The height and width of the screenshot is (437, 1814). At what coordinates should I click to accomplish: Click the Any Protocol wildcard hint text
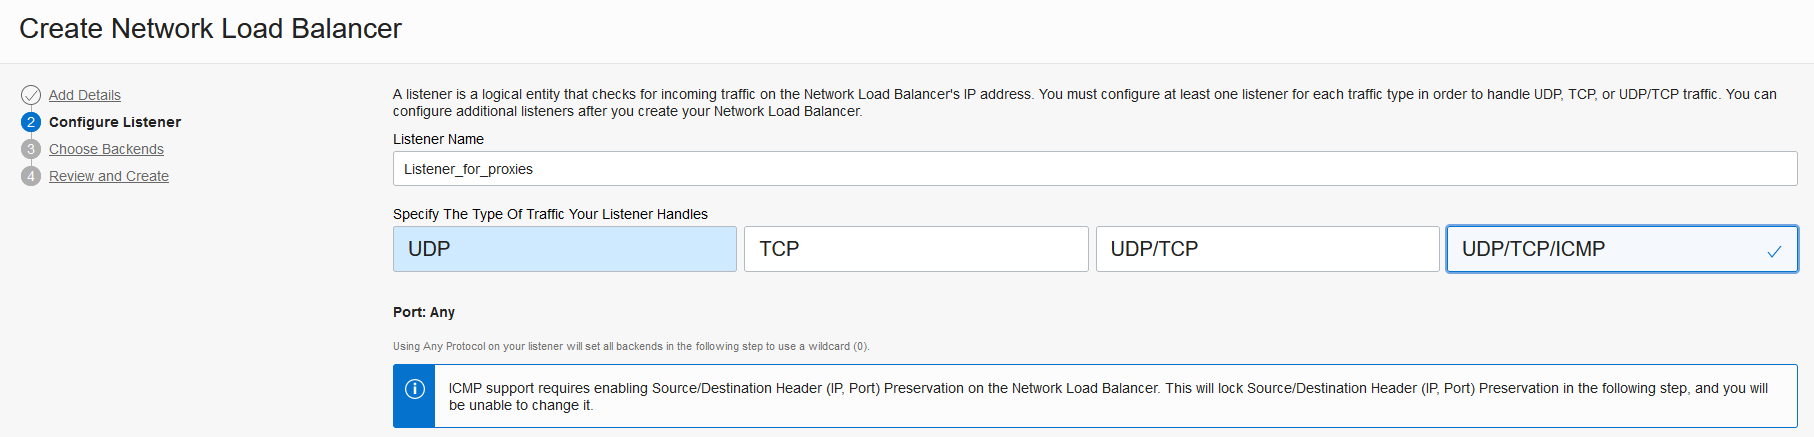click(631, 346)
